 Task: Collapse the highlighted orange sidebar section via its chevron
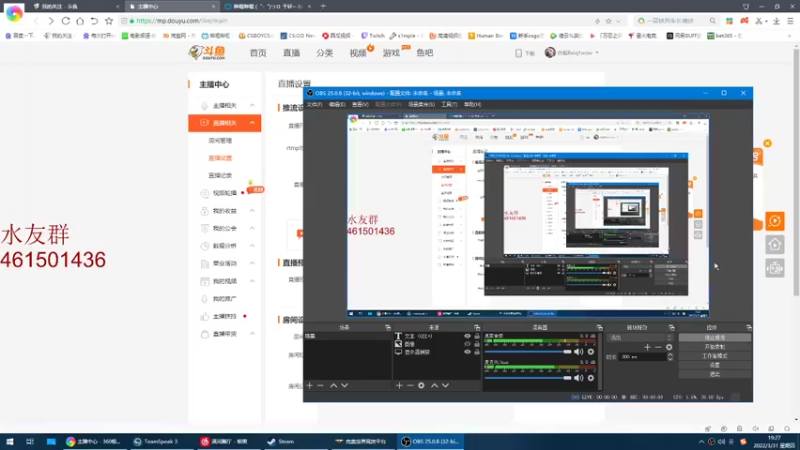252,123
